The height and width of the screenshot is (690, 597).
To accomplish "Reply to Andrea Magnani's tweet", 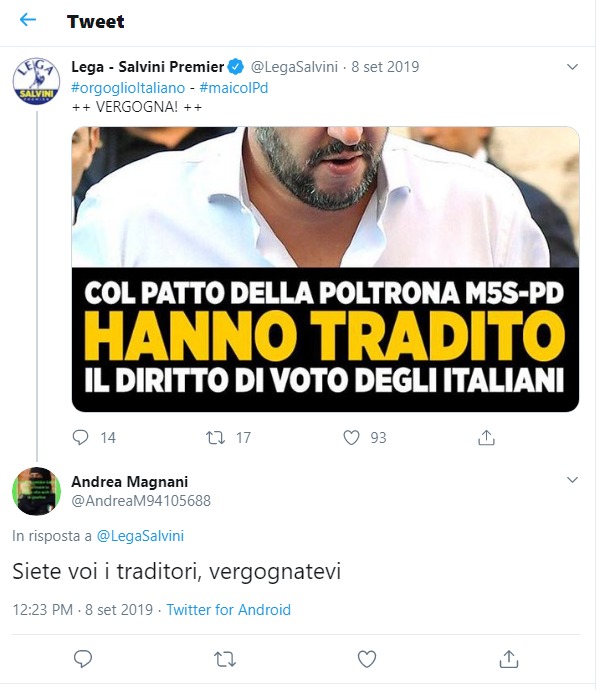I will click(83, 659).
